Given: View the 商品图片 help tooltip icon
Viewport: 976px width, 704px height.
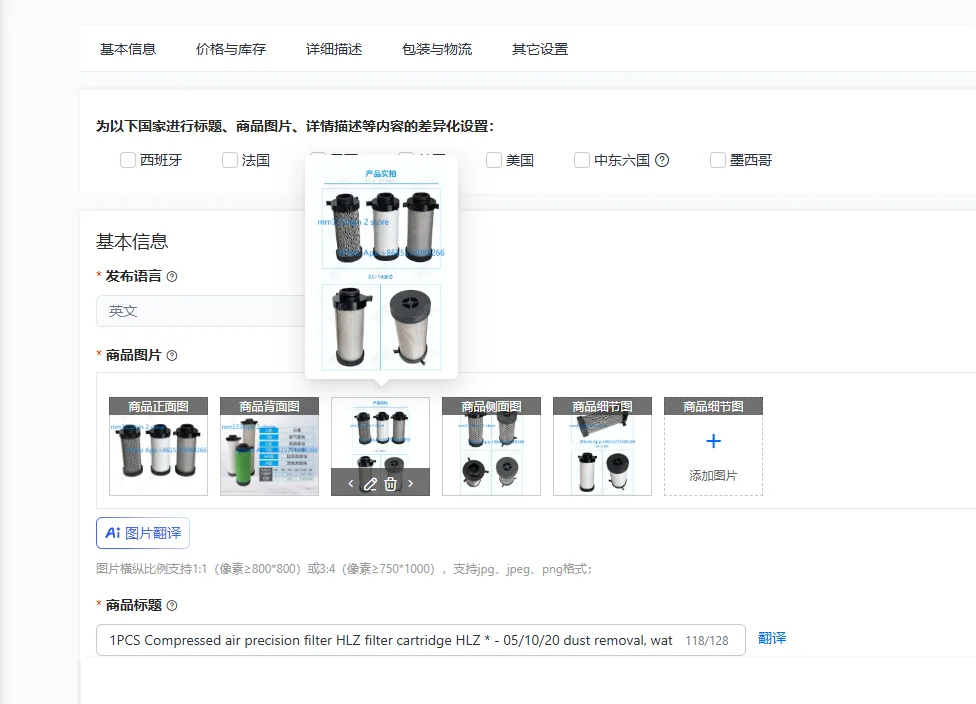Looking at the screenshot, I should [x=172, y=355].
